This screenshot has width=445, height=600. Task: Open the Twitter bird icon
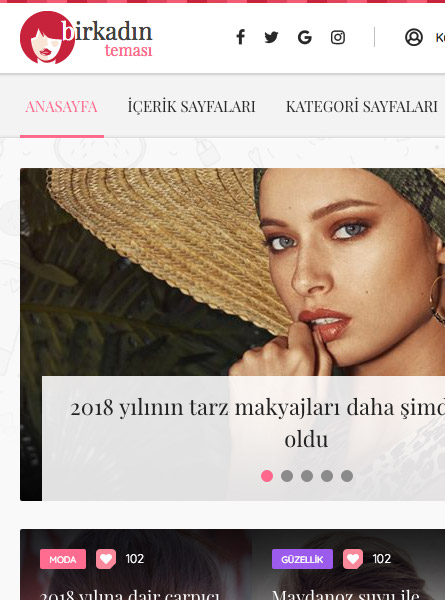[271, 37]
